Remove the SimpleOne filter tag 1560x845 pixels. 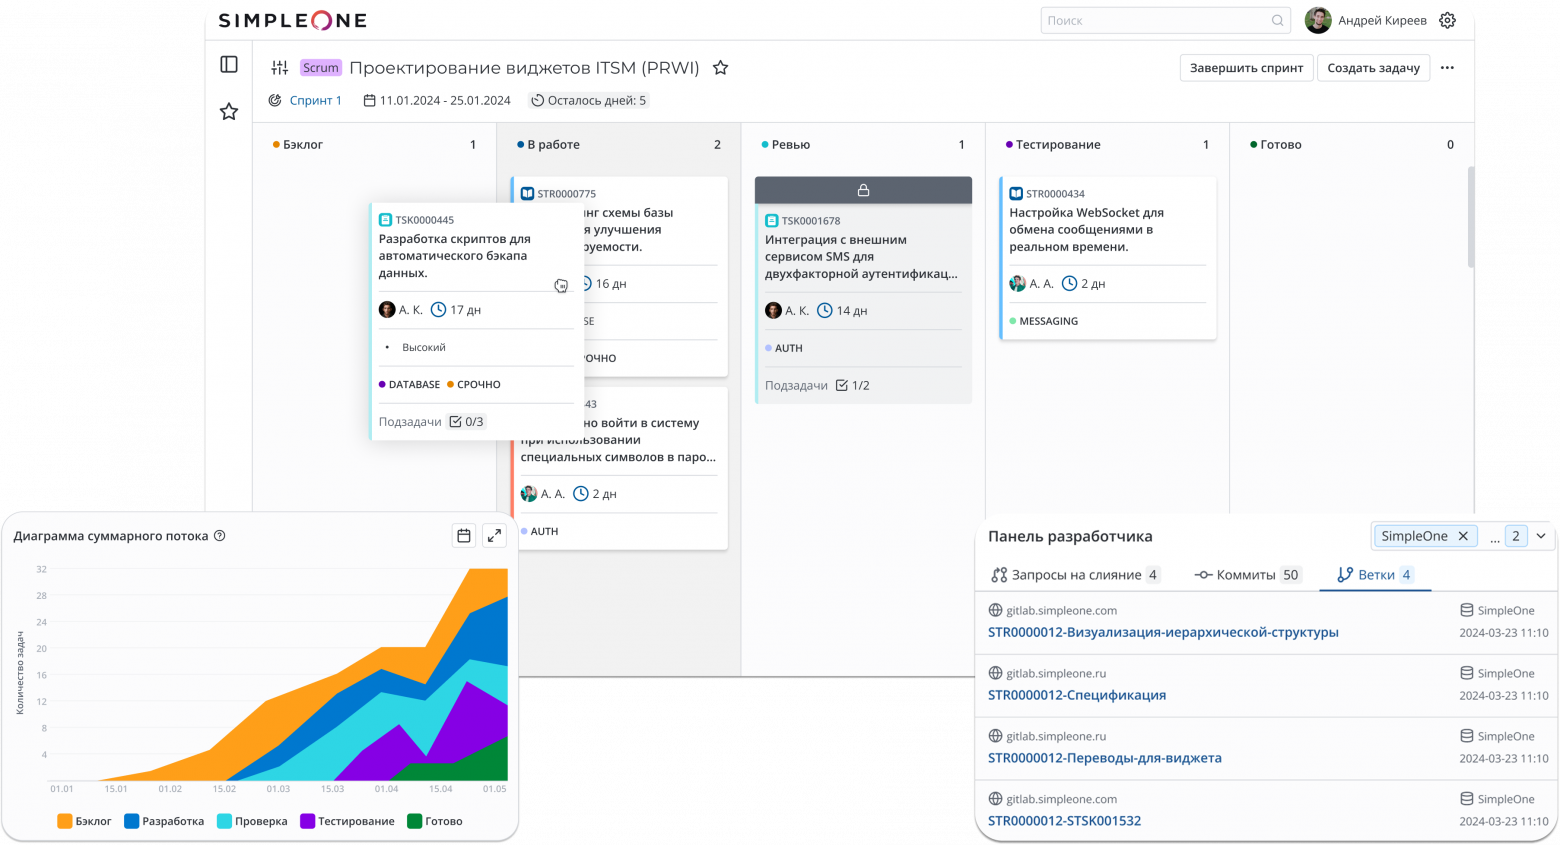1463,536
